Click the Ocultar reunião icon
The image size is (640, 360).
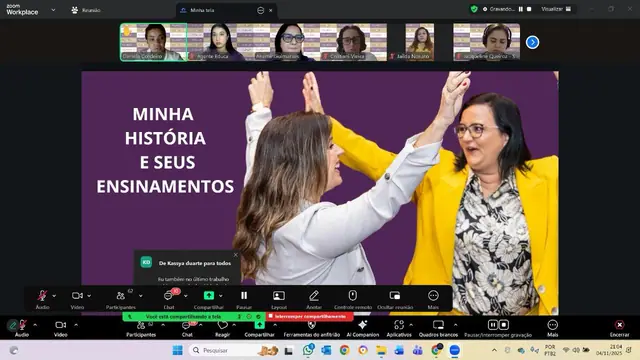click(395, 296)
